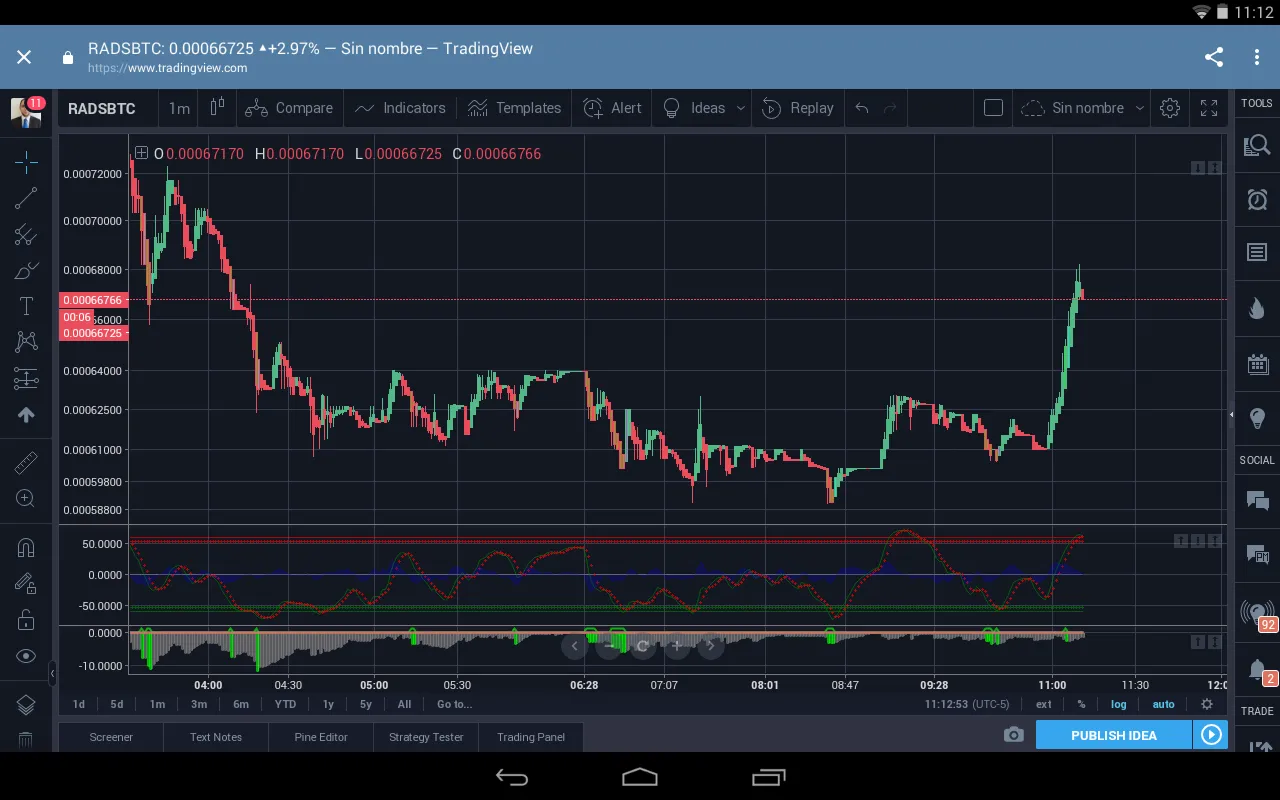Hide all drawing tools with eye icon

click(26, 656)
